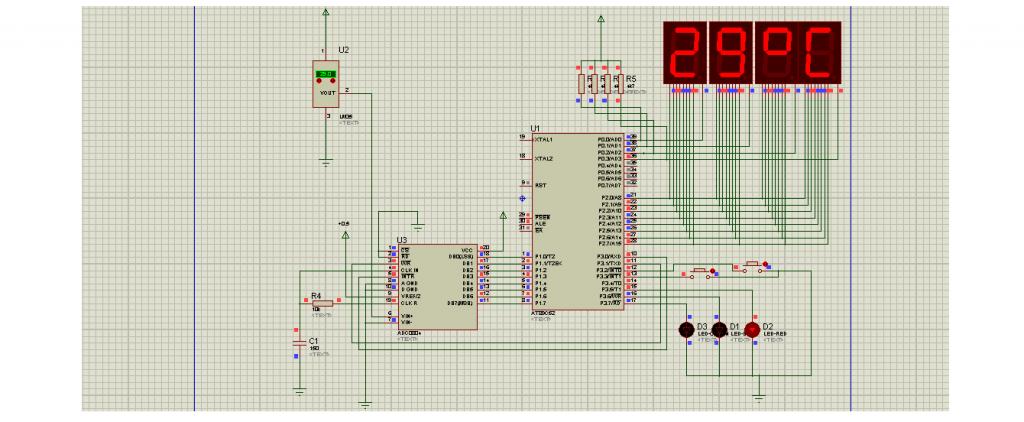This screenshot has width=1024, height=422.
Task: Click the XTAL2 pin label on U1
Action: pos(544,159)
